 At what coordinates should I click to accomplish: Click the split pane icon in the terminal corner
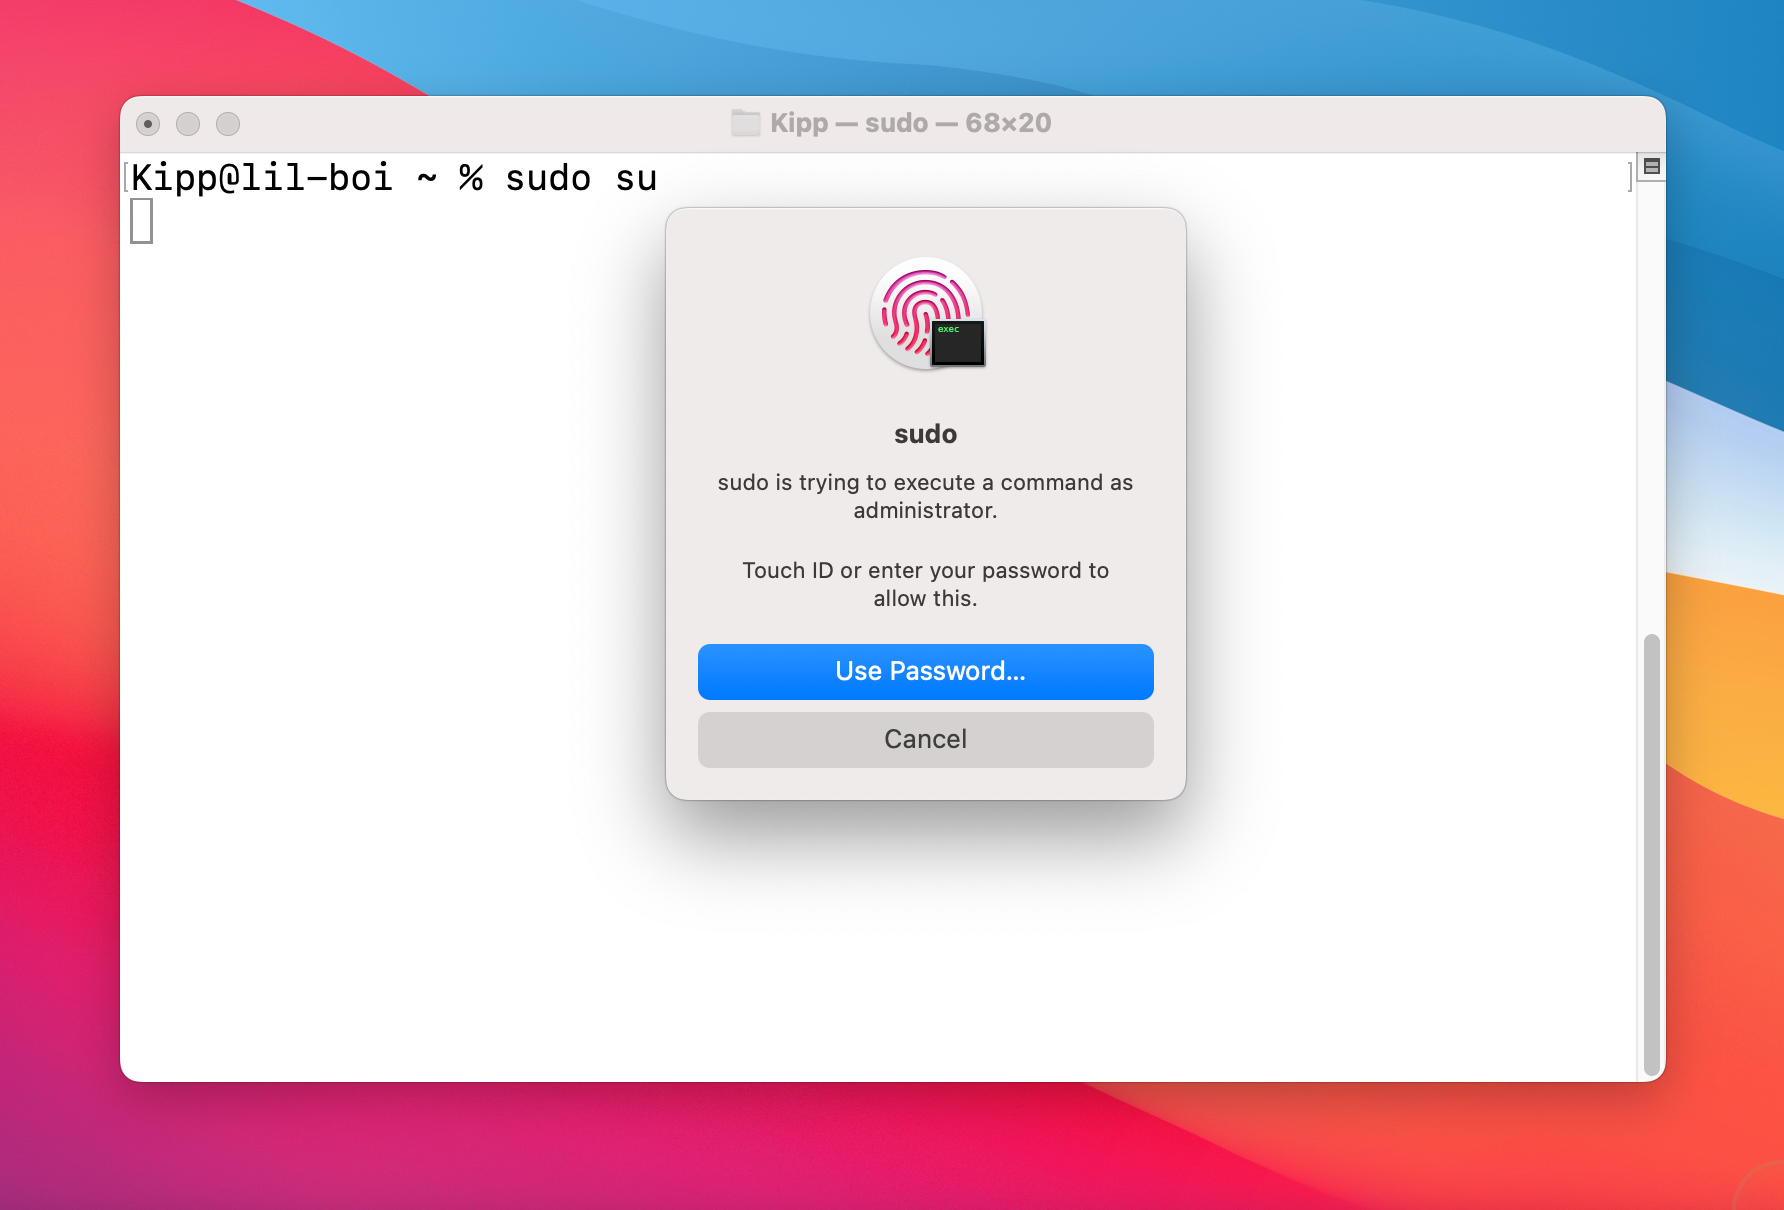[x=1653, y=166]
